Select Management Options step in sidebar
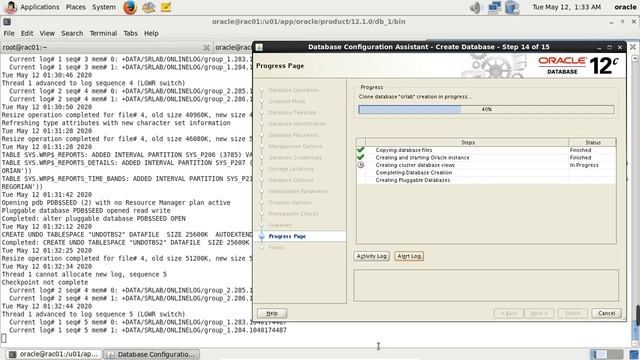 (x=295, y=146)
